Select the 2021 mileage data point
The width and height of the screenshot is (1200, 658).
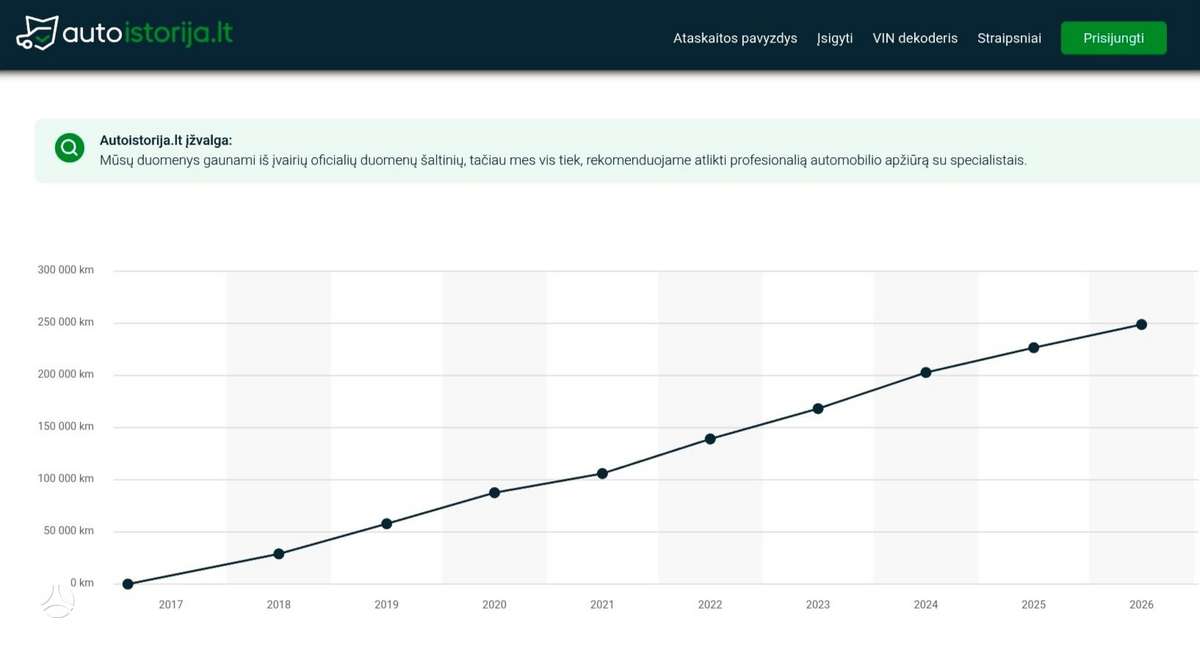pos(602,473)
